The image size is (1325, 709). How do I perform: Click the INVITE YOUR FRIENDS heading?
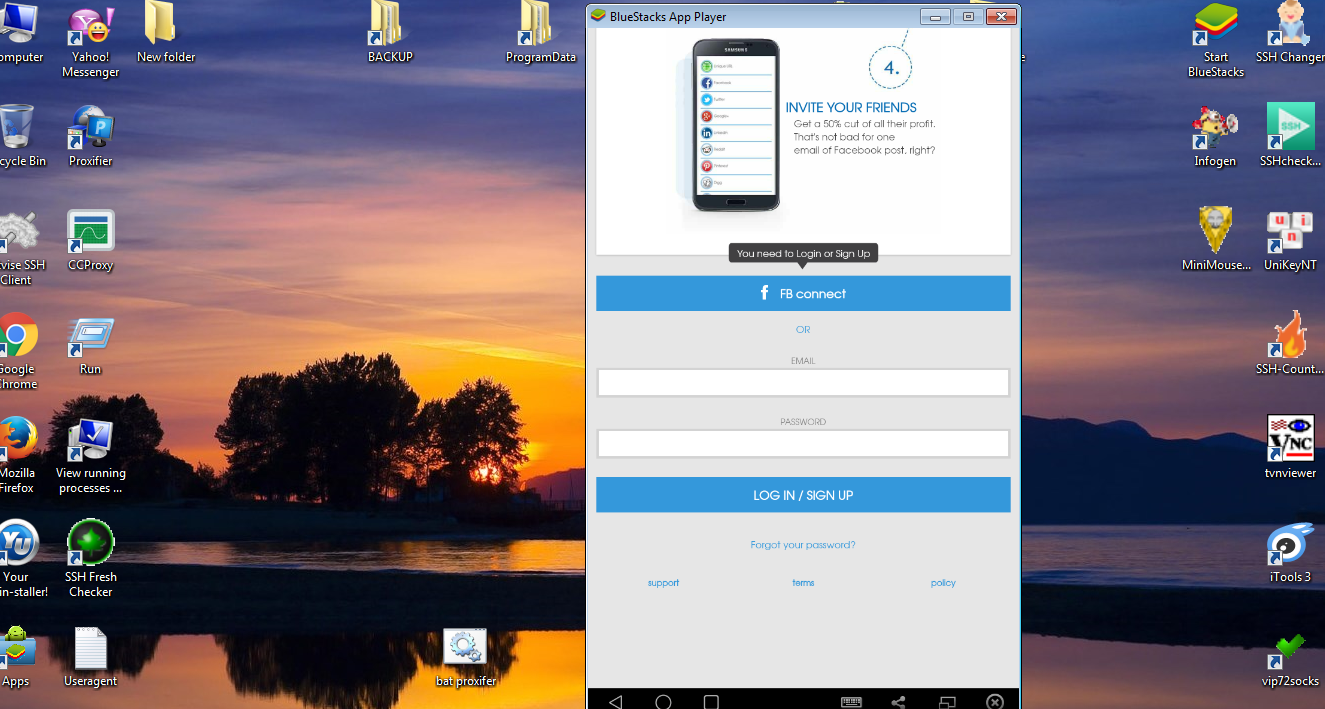[851, 107]
